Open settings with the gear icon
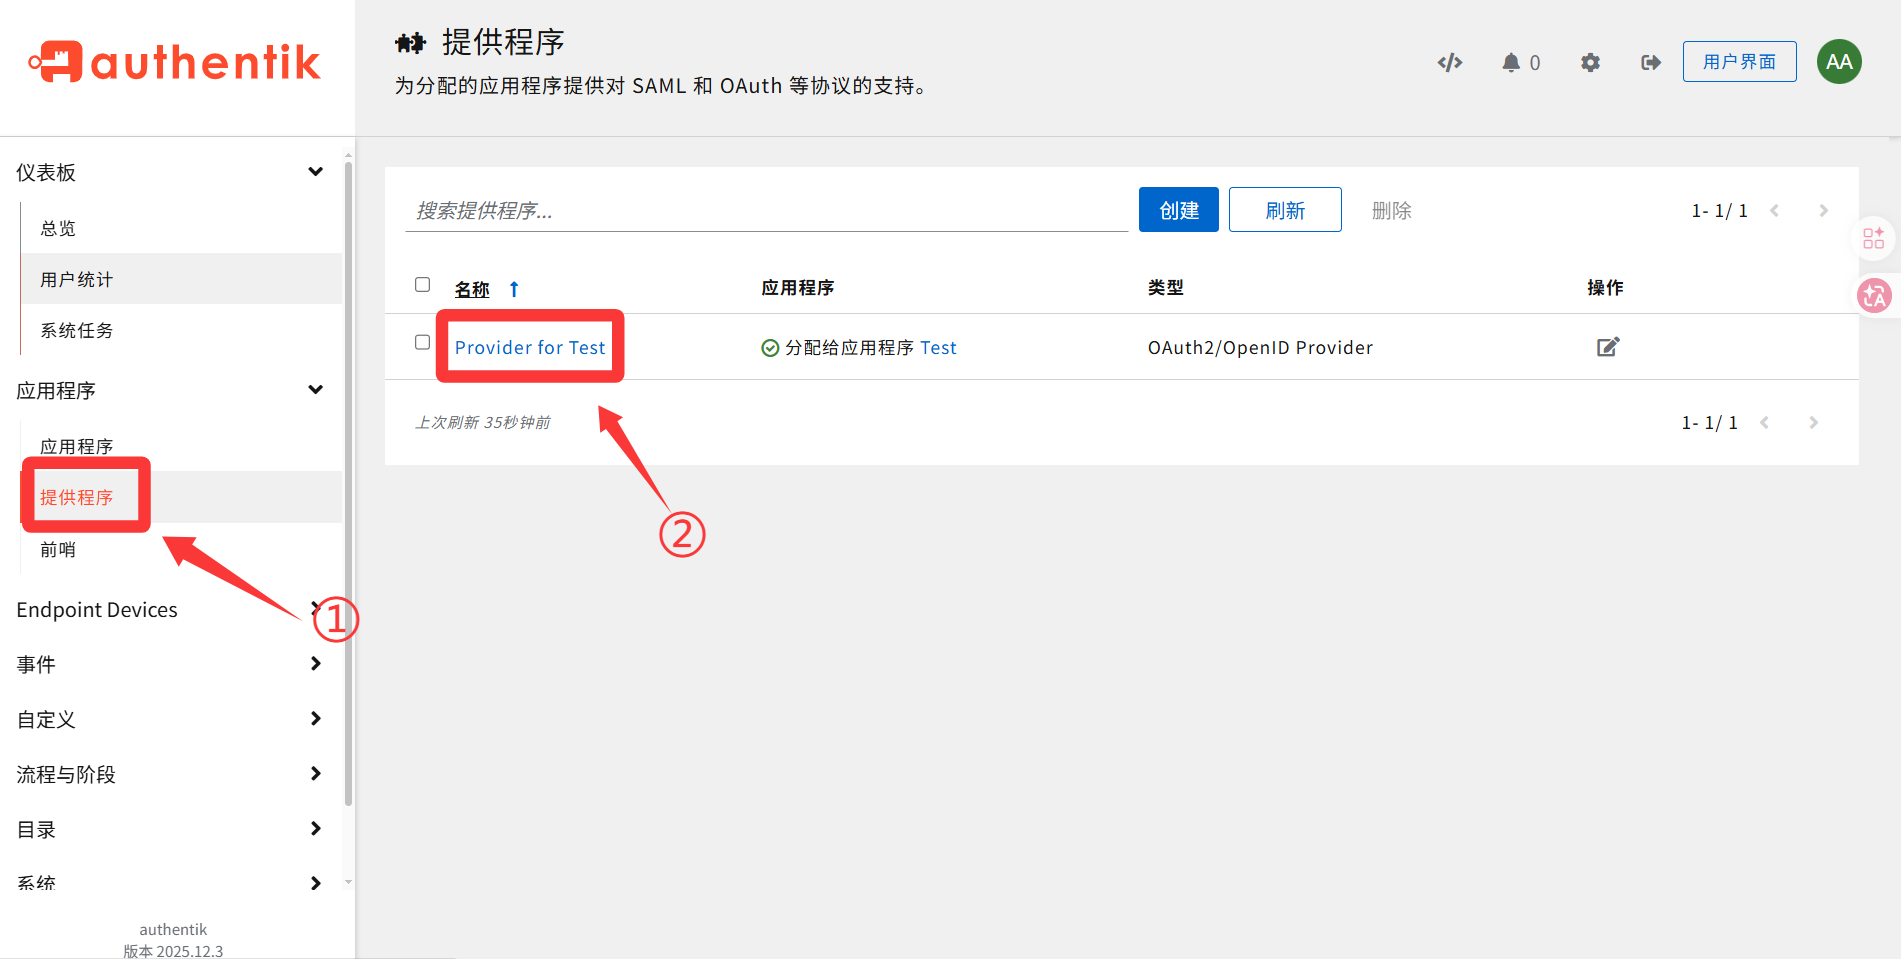Viewport: 1901px width, 959px height. coord(1590,62)
